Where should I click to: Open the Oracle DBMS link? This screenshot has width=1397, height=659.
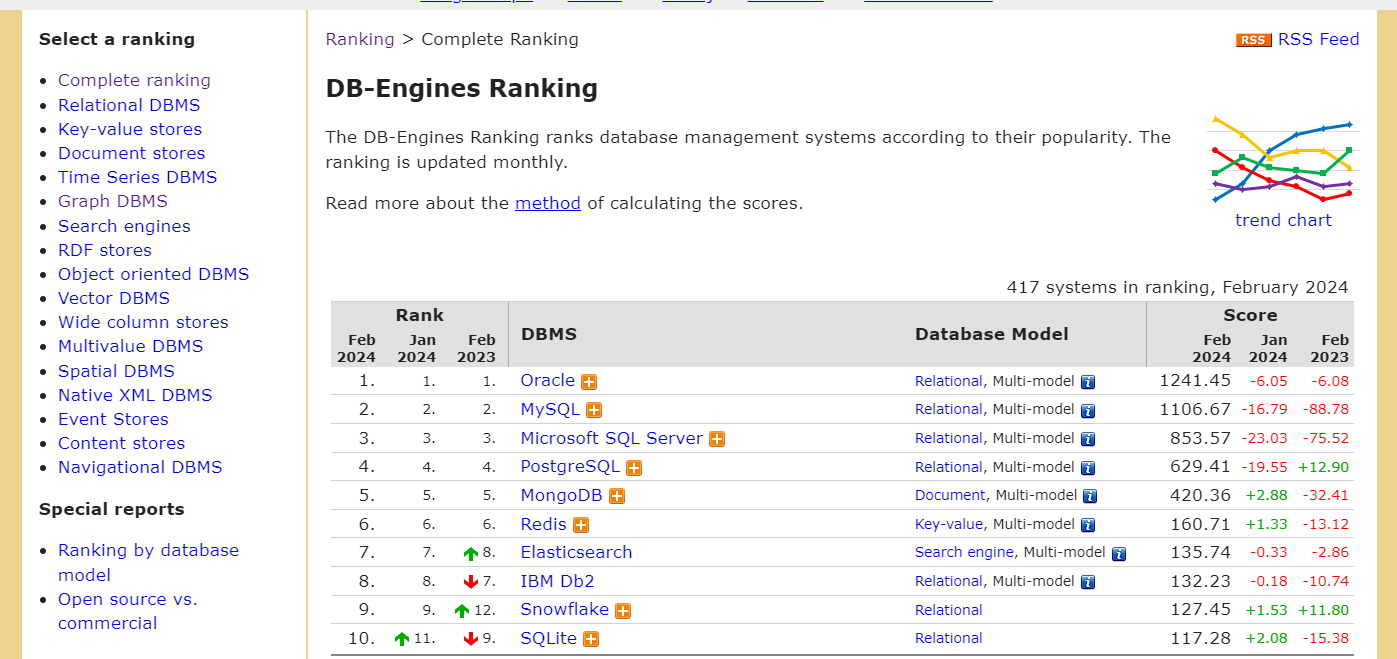pos(548,381)
